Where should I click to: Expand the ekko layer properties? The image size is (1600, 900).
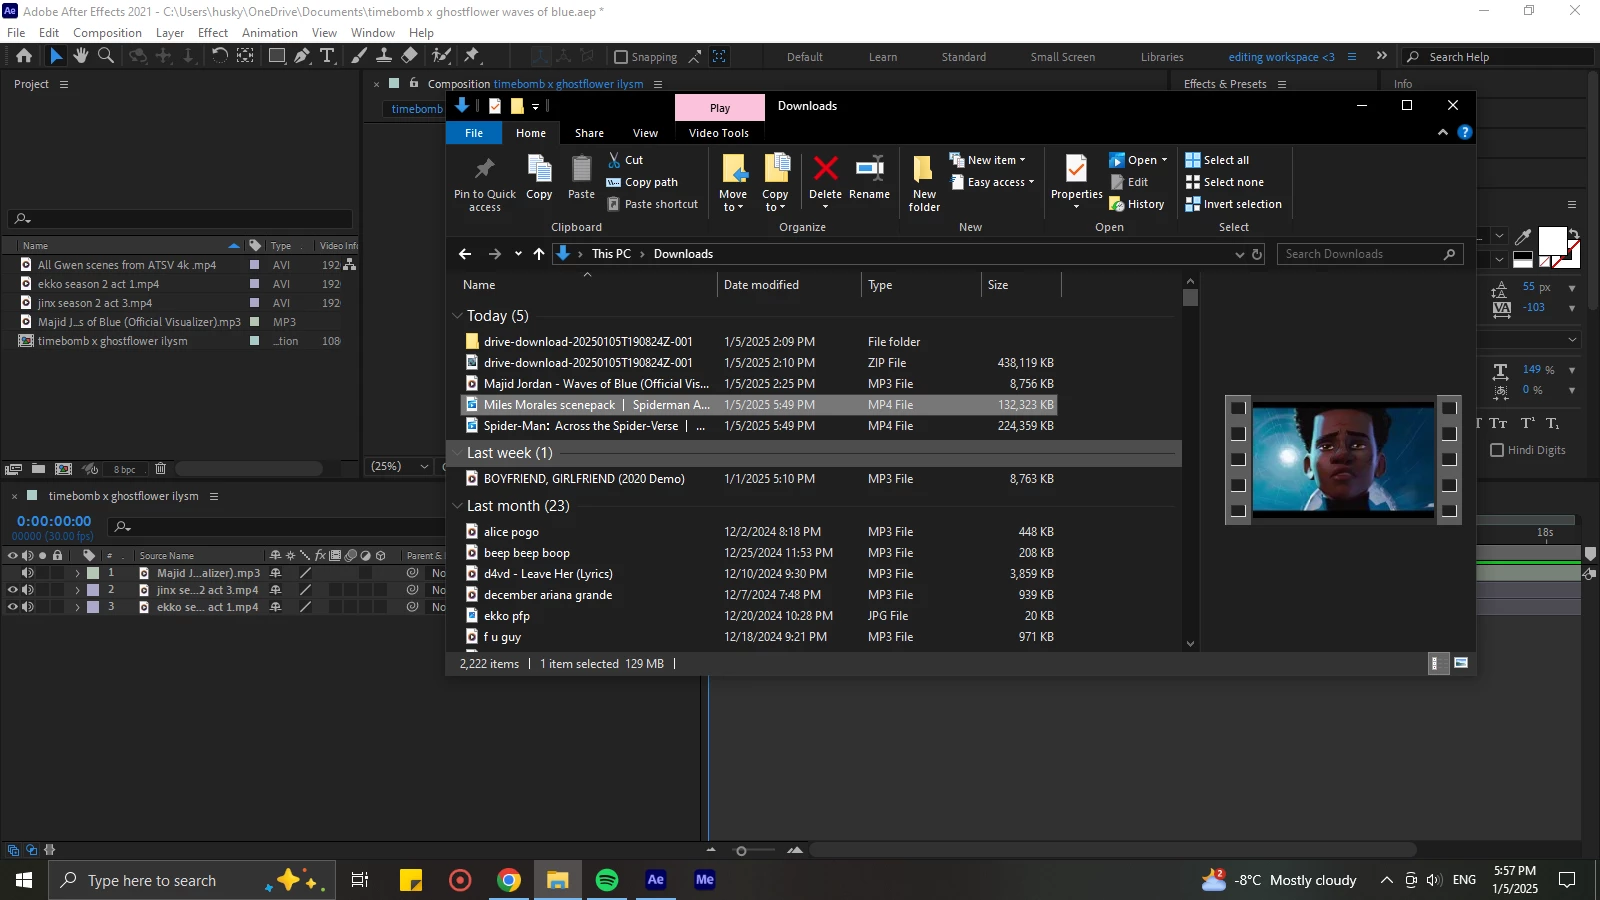click(x=77, y=607)
